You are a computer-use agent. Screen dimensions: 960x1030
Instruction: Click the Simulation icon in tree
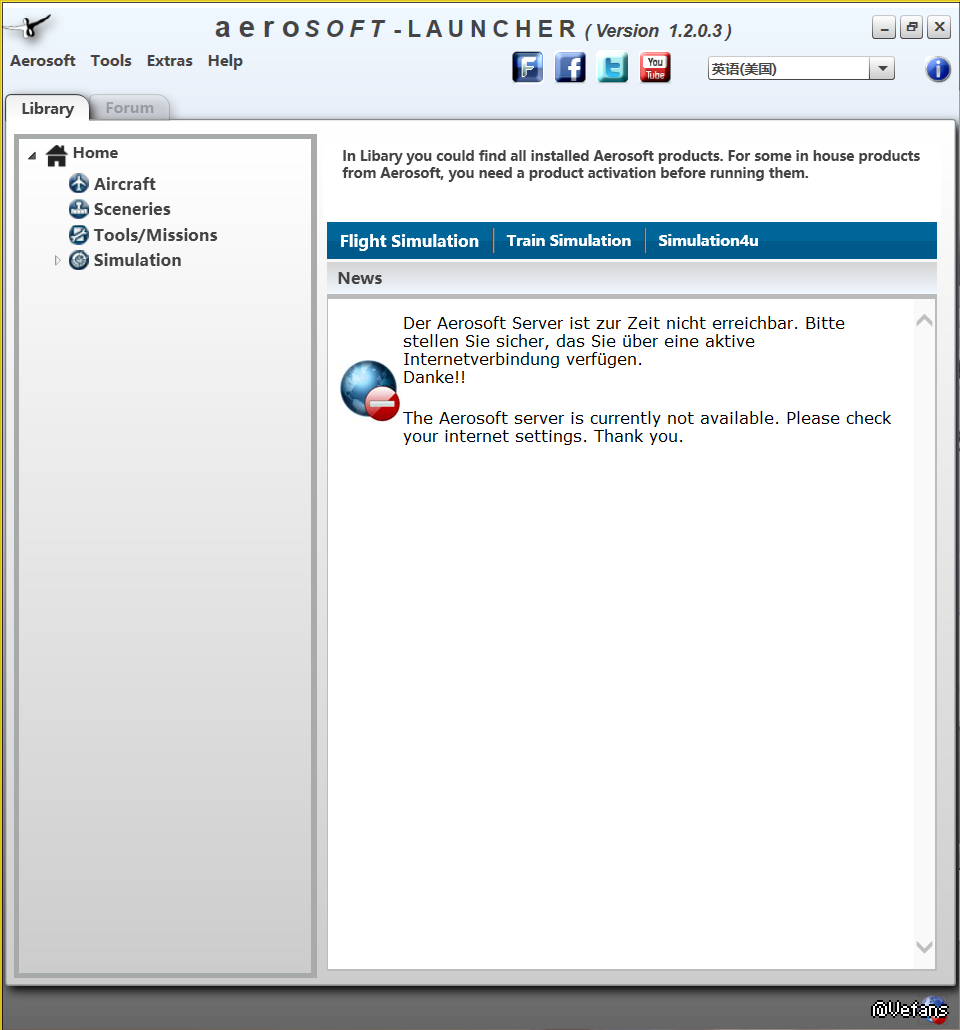coord(79,260)
